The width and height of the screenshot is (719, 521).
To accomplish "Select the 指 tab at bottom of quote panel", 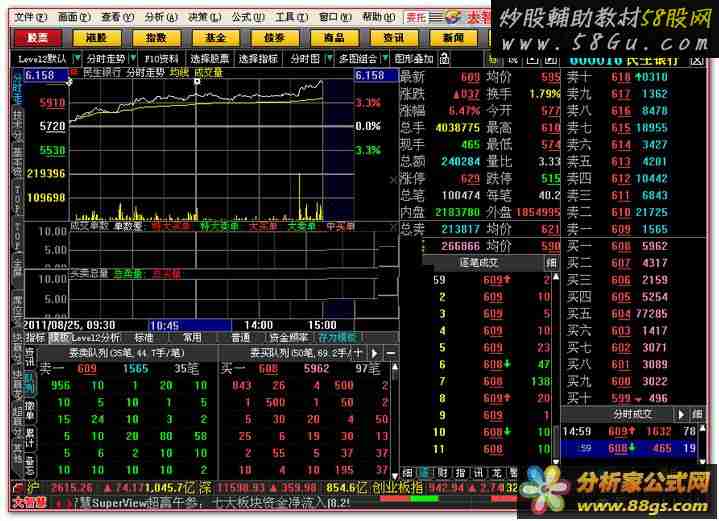I will click(x=461, y=473).
